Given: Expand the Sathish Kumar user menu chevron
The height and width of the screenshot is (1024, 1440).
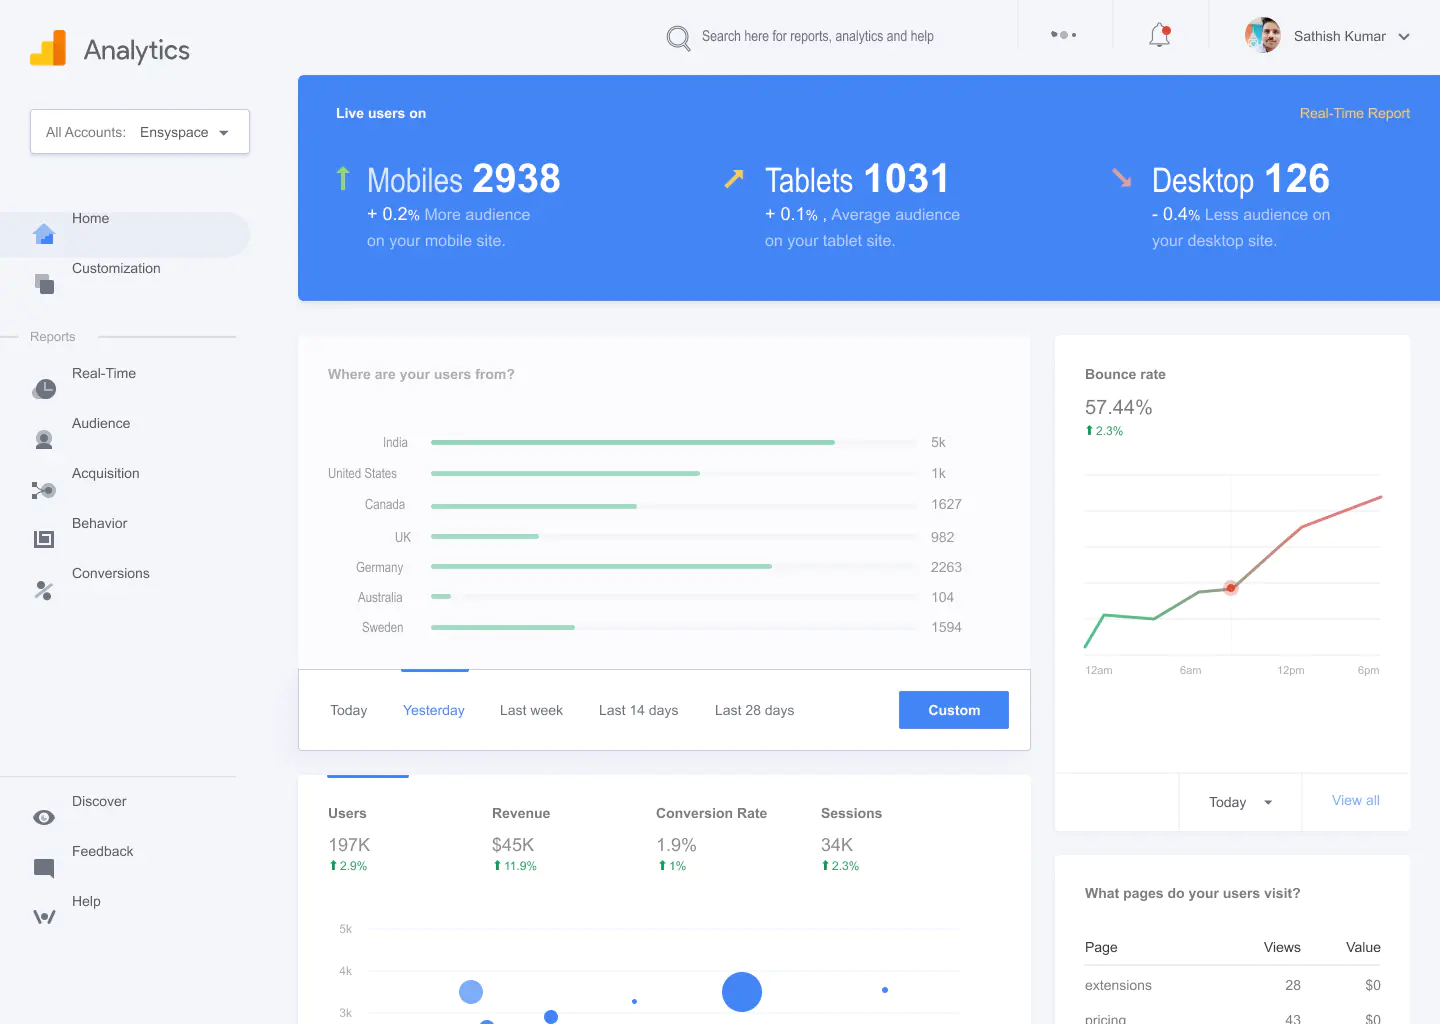Looking at the screenshot, I should coord(1404,37).
